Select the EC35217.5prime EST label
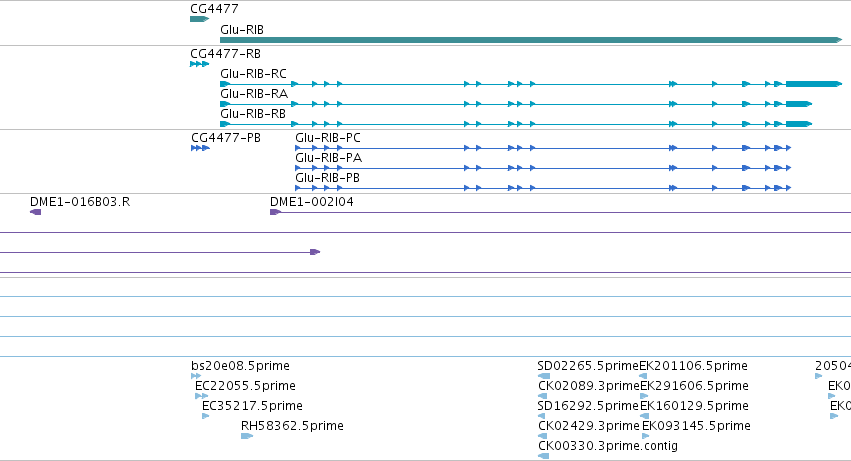 [x=252, y=406]
